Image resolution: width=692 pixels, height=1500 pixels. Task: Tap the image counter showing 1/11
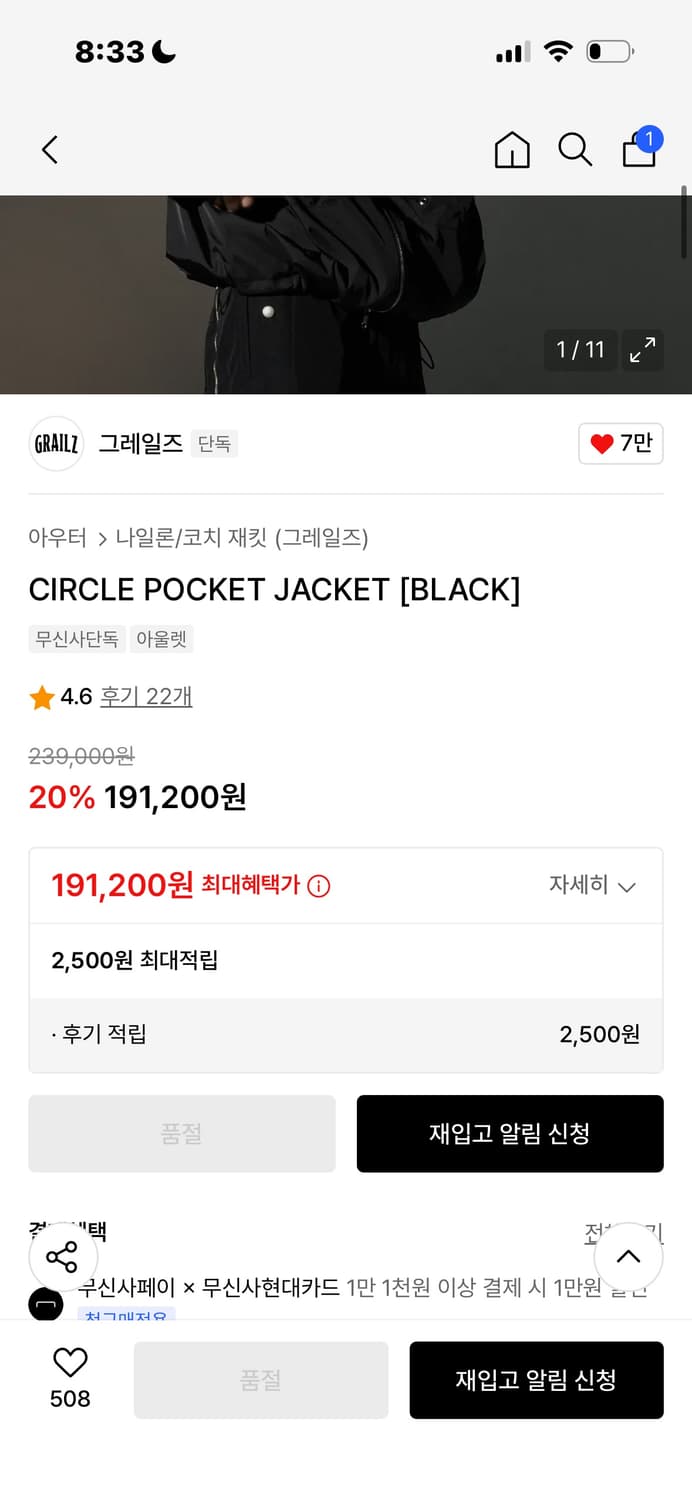(580, 350)
